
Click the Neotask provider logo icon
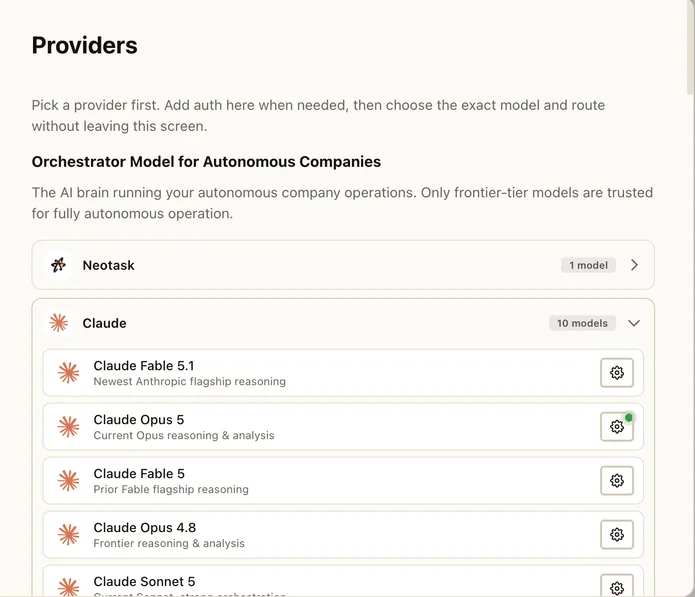[59, 265]
